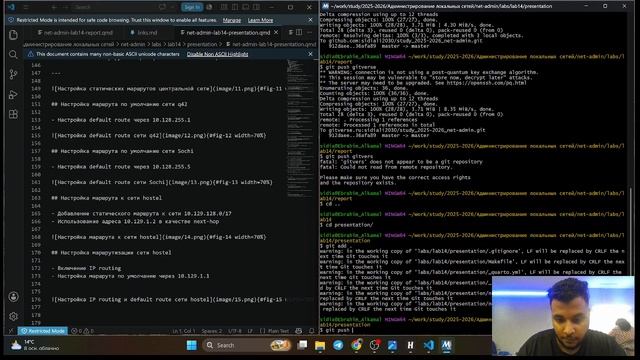
Task: Open Task View on the taskbar
Action: (302, 345)
